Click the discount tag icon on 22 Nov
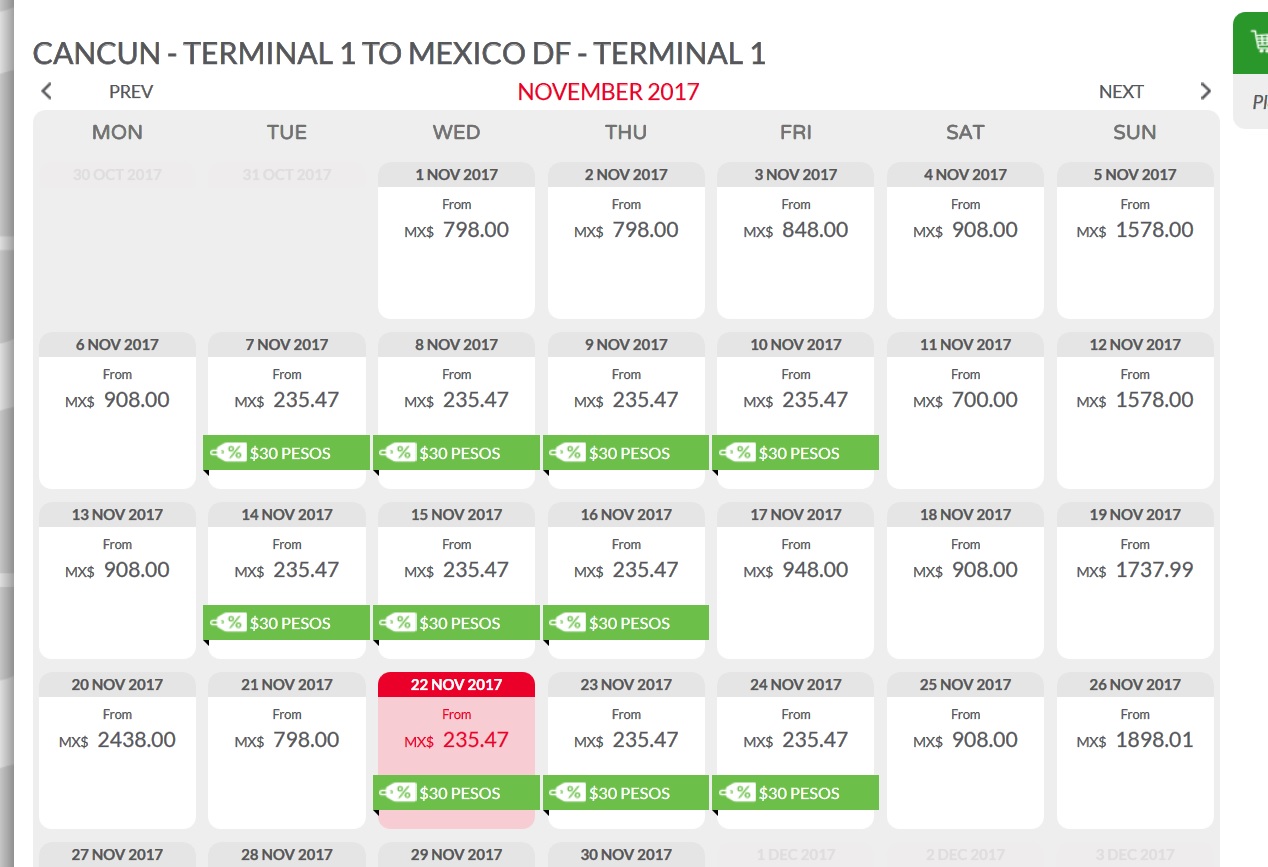This screenshot has height=867, width=1268. pyautogui.click(x=397, y=793)
